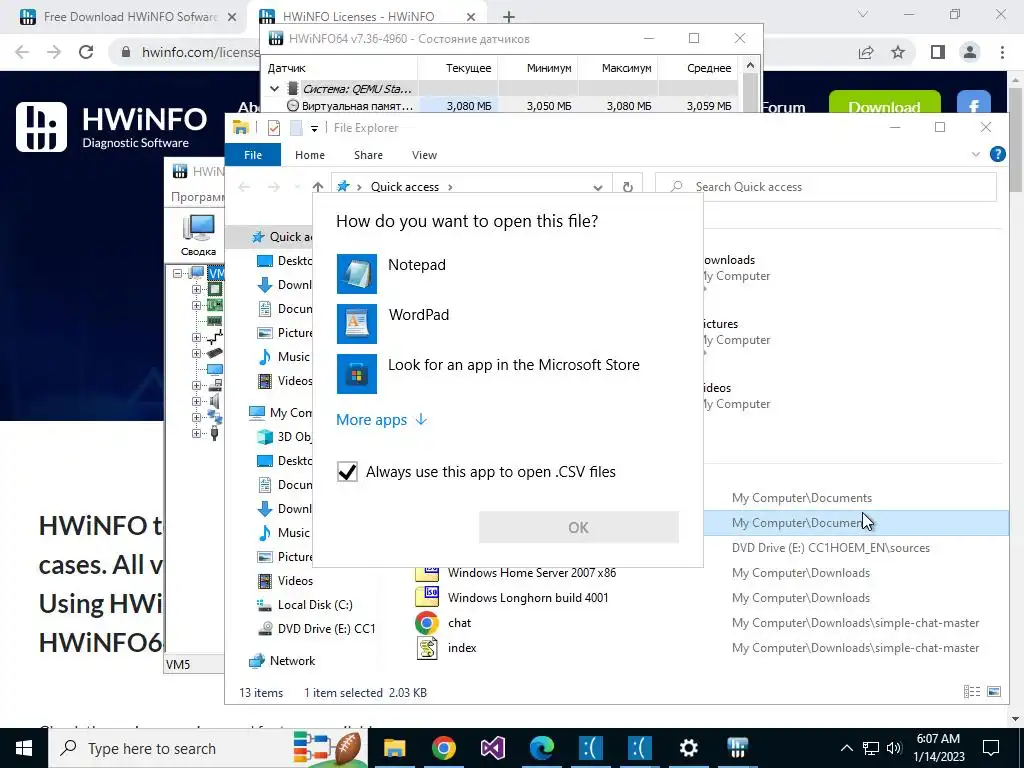Screen dimensions: 1024x768
Task: Open the File menu in File Explorer
Action: click(253, 155)
